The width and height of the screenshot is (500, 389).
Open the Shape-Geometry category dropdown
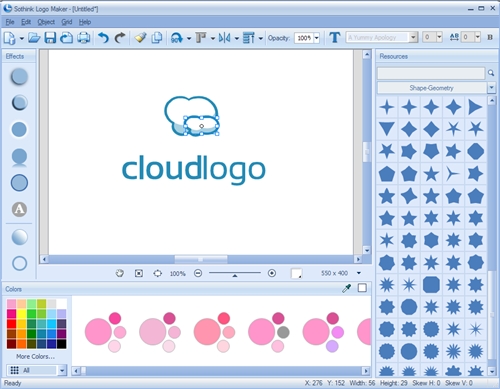[491, 88]
